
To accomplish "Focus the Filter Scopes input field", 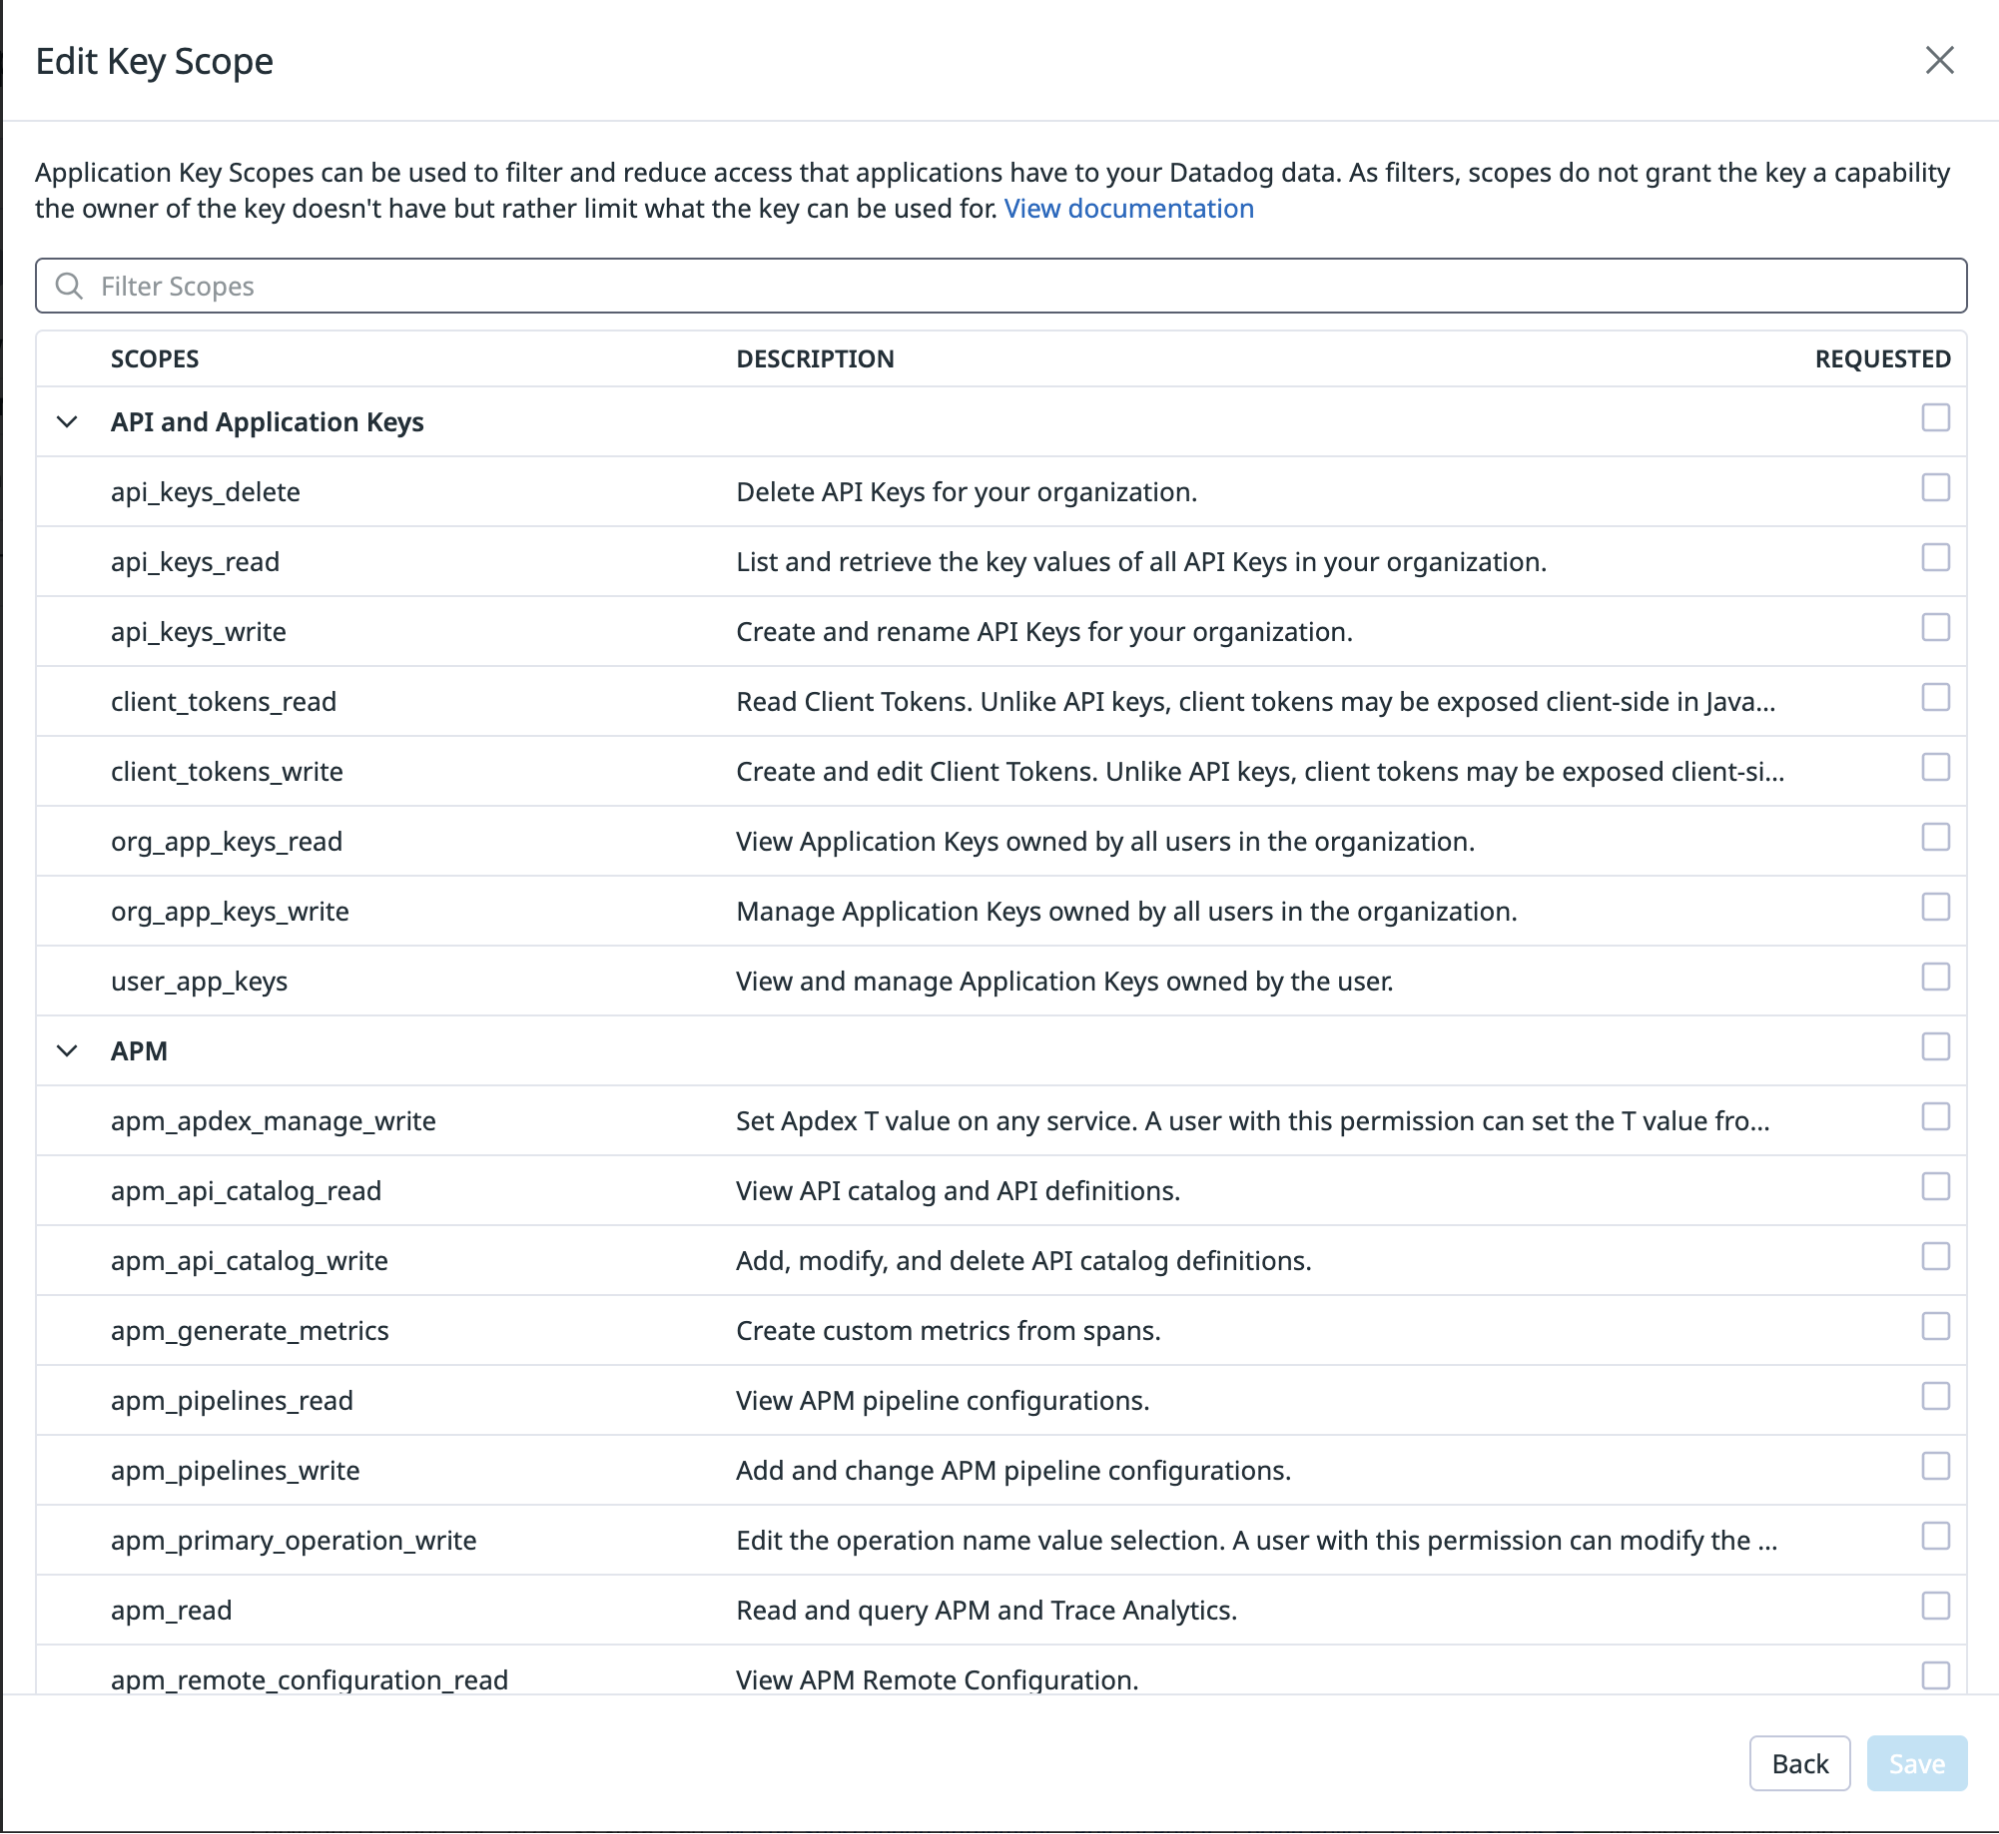I will point(1001,286).
